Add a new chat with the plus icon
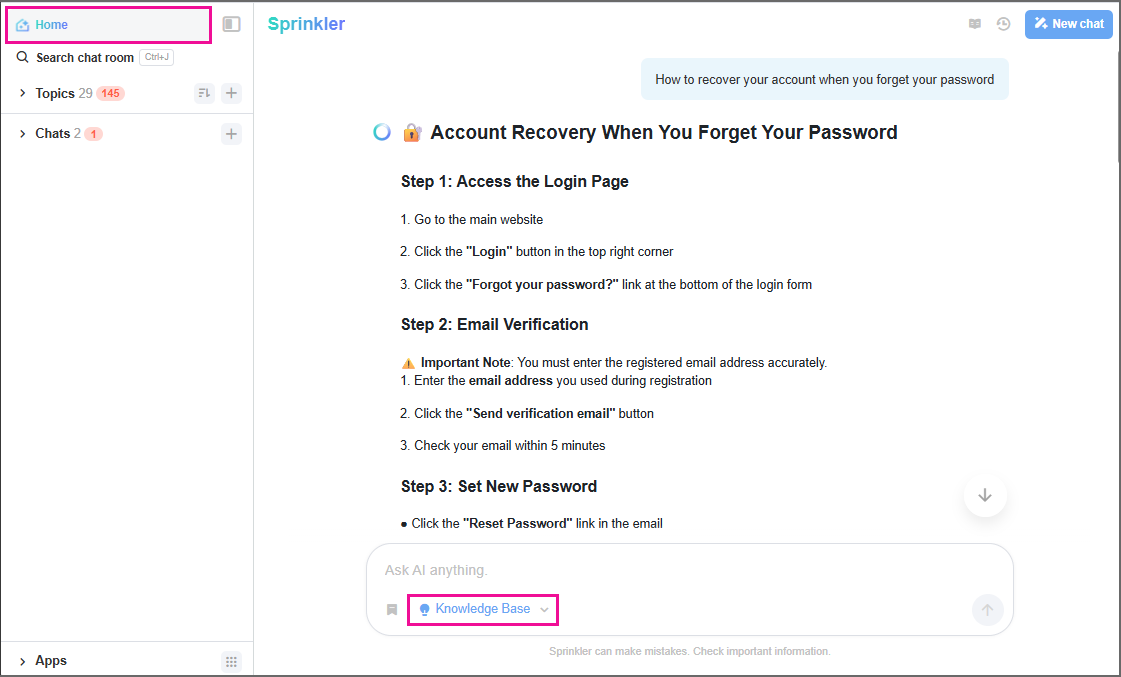The width and height of the screenshot is (1121, 677). point(232,133)
